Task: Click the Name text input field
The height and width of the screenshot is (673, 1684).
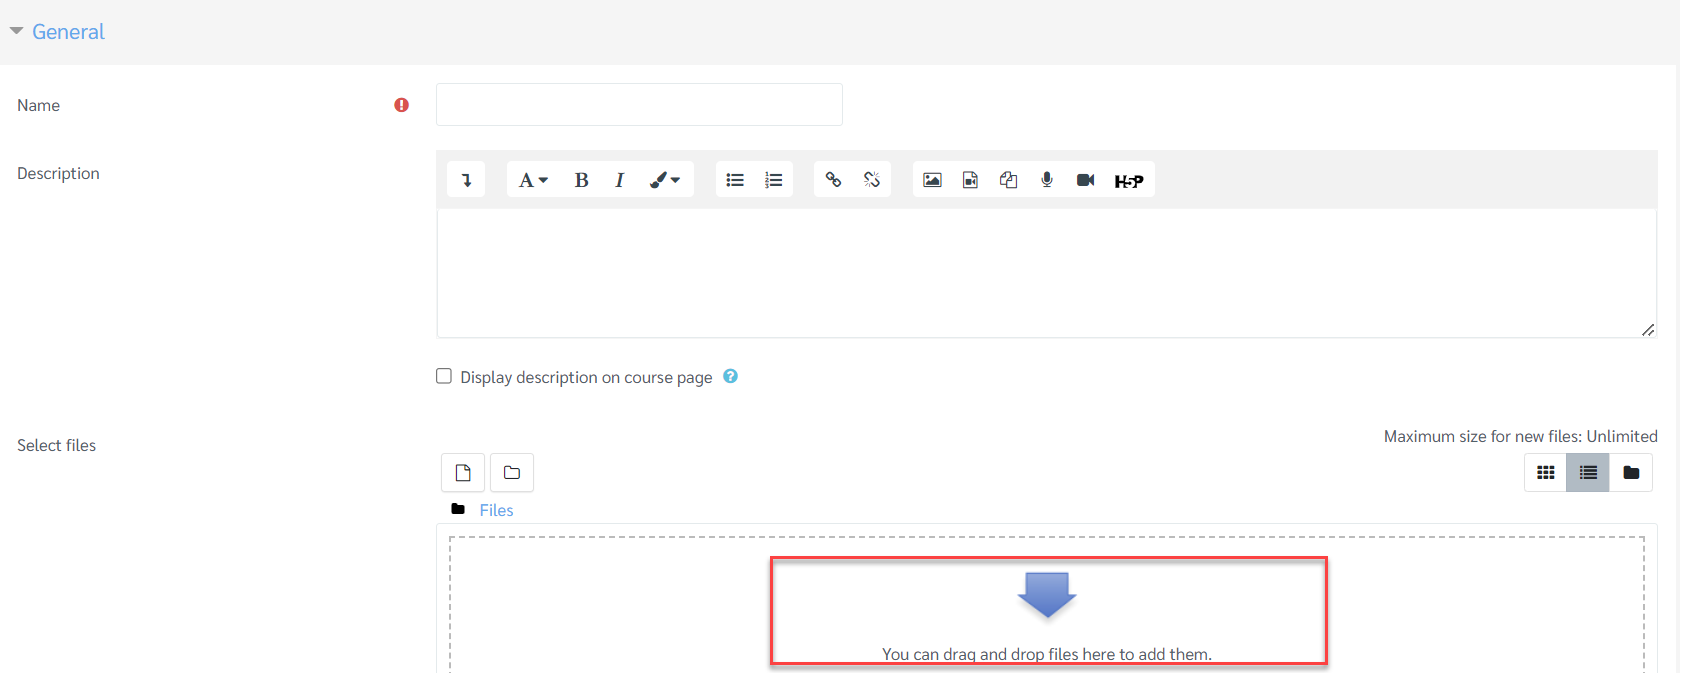Action: (639, 105)
